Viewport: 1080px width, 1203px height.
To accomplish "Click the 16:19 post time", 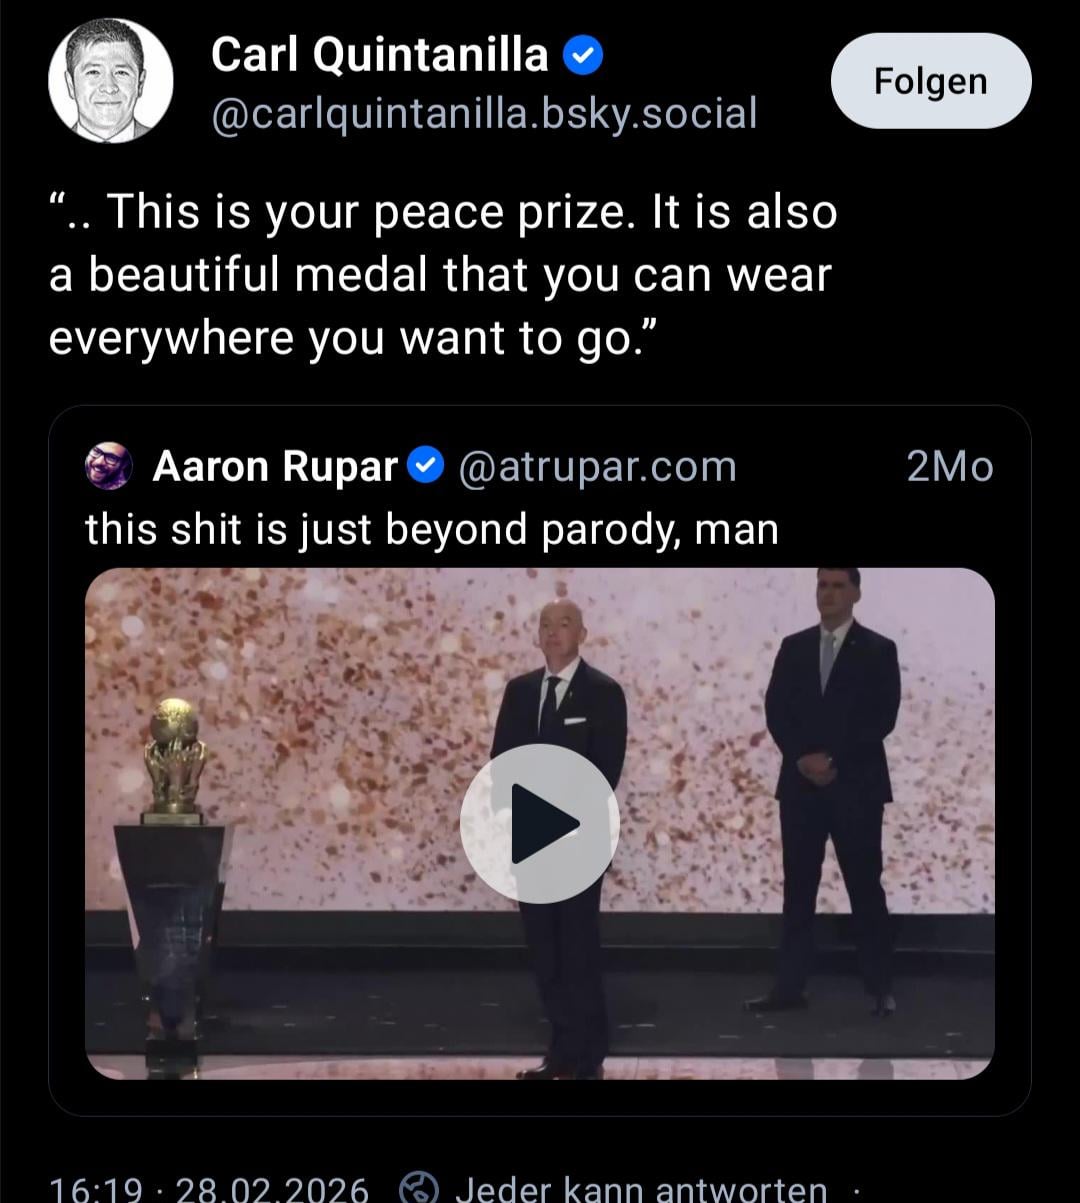I will pos(95,1189).
